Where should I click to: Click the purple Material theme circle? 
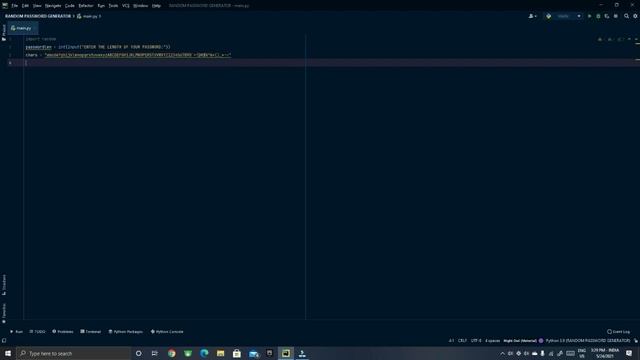(541, 340)
